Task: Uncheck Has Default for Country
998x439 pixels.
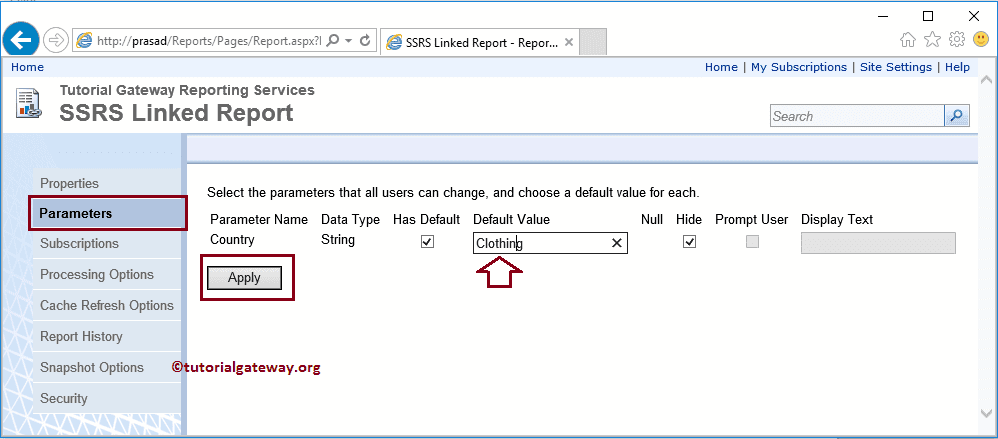Action: click(428, 242)
